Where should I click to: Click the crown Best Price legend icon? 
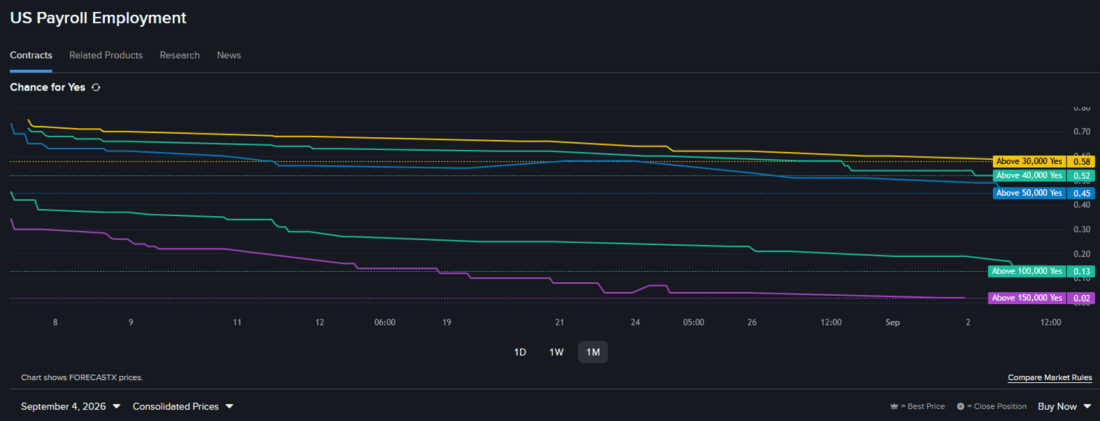click(x=894, y=406)
